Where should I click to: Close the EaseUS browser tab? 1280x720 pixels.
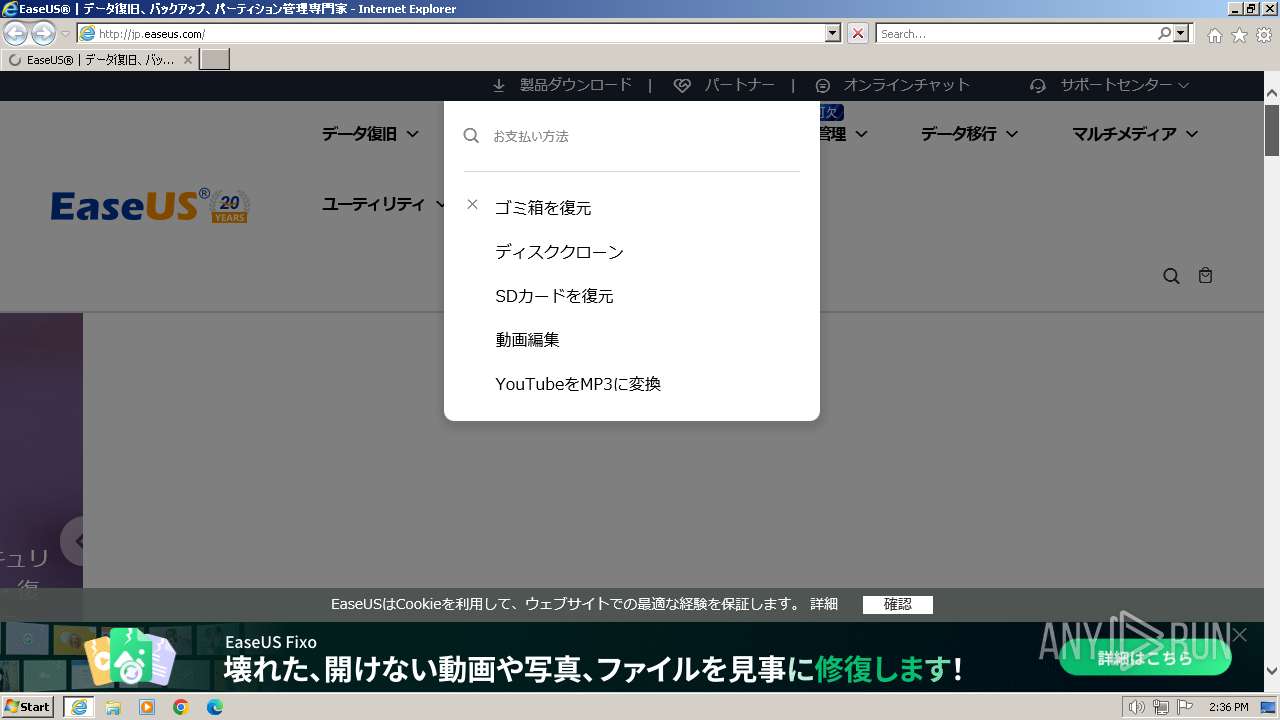click(x=188, y=60)
